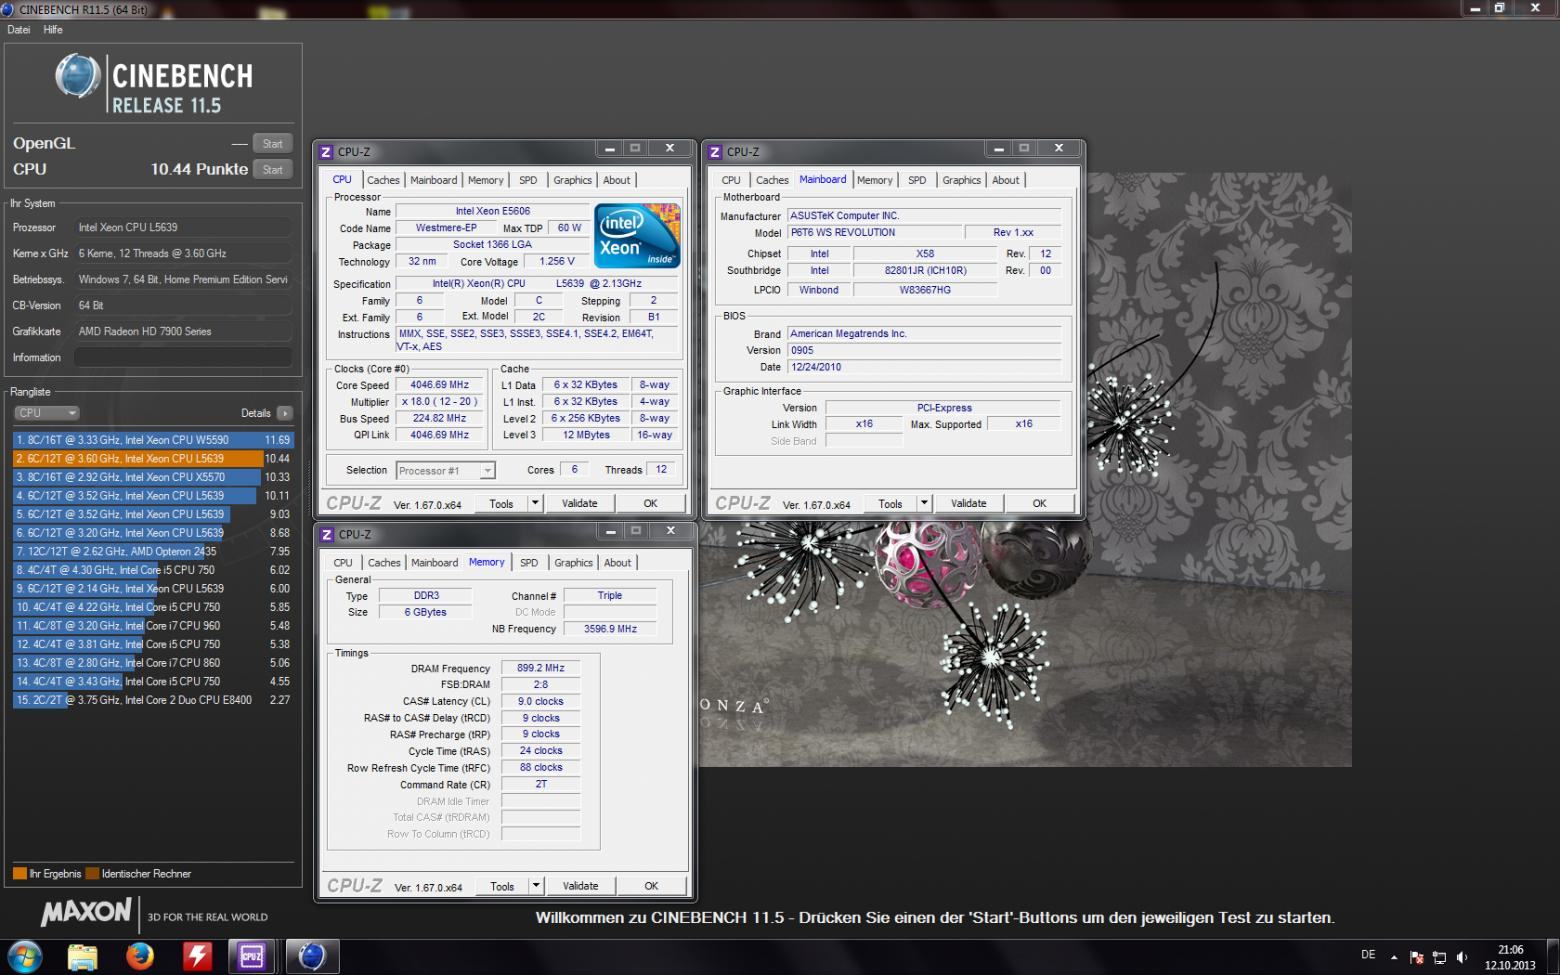The height and width of the screenshot is (975, 1560).
Task: Click the MAXON logo at bottom
Action: (86, 912)
